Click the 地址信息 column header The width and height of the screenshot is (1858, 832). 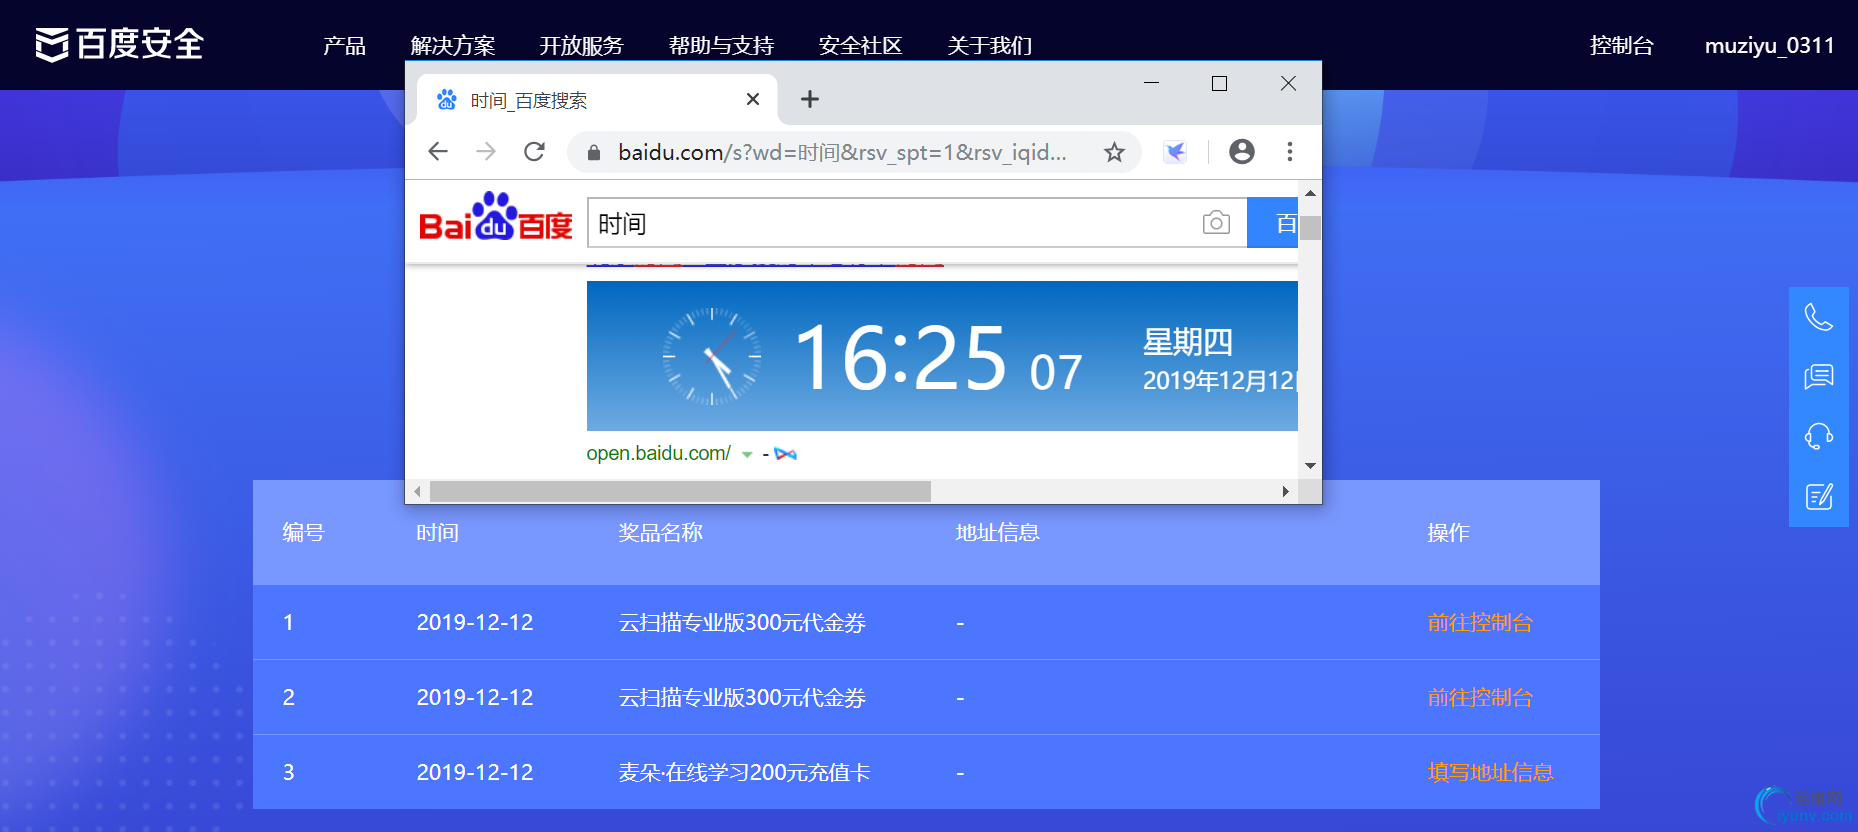pyautogui.click(x=997, y=533)
